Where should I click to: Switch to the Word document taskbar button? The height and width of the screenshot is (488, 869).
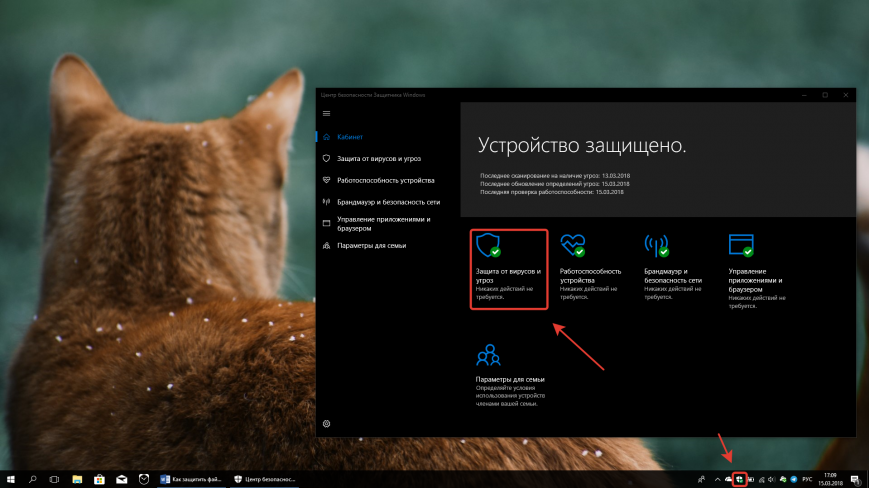tap(191, 479)
